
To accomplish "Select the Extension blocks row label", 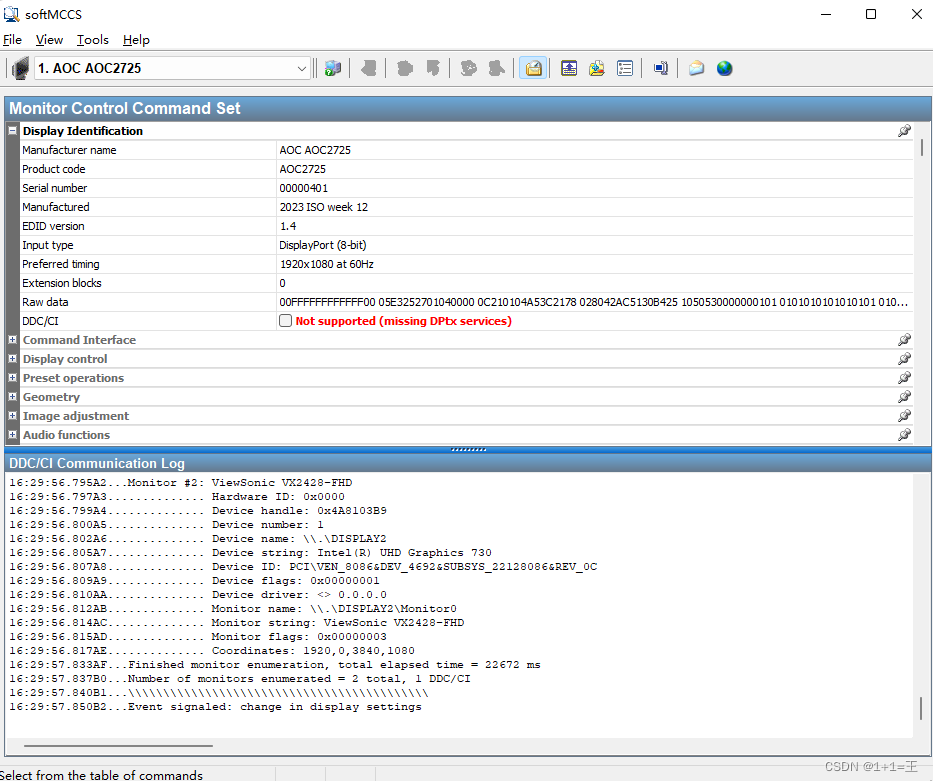I will [x=62, y=283].
